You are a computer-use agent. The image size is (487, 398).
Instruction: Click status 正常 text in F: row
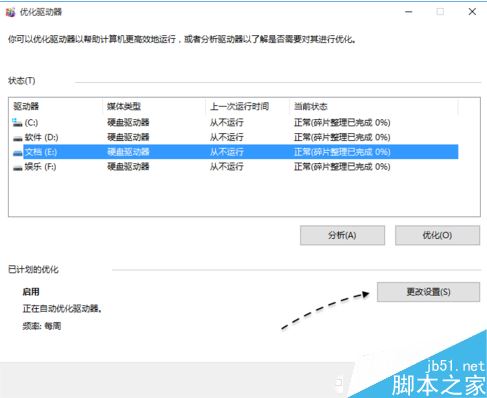pyautogui.click(x=342, y=167)
